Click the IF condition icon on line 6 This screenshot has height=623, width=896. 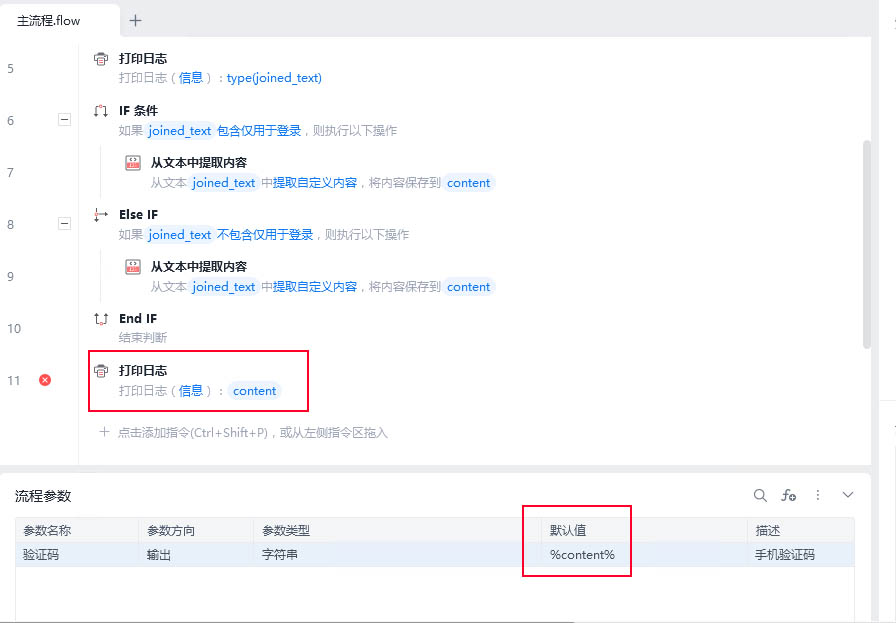tap(101, 111)
